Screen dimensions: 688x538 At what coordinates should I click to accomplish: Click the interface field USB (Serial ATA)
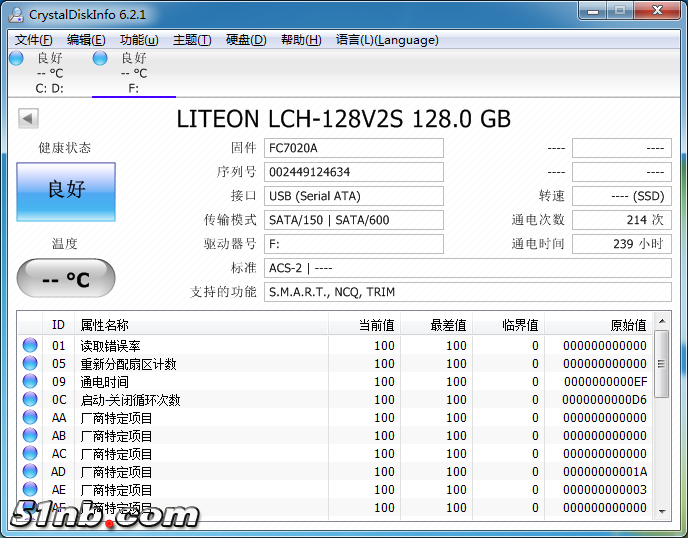[x=354, y=196]
